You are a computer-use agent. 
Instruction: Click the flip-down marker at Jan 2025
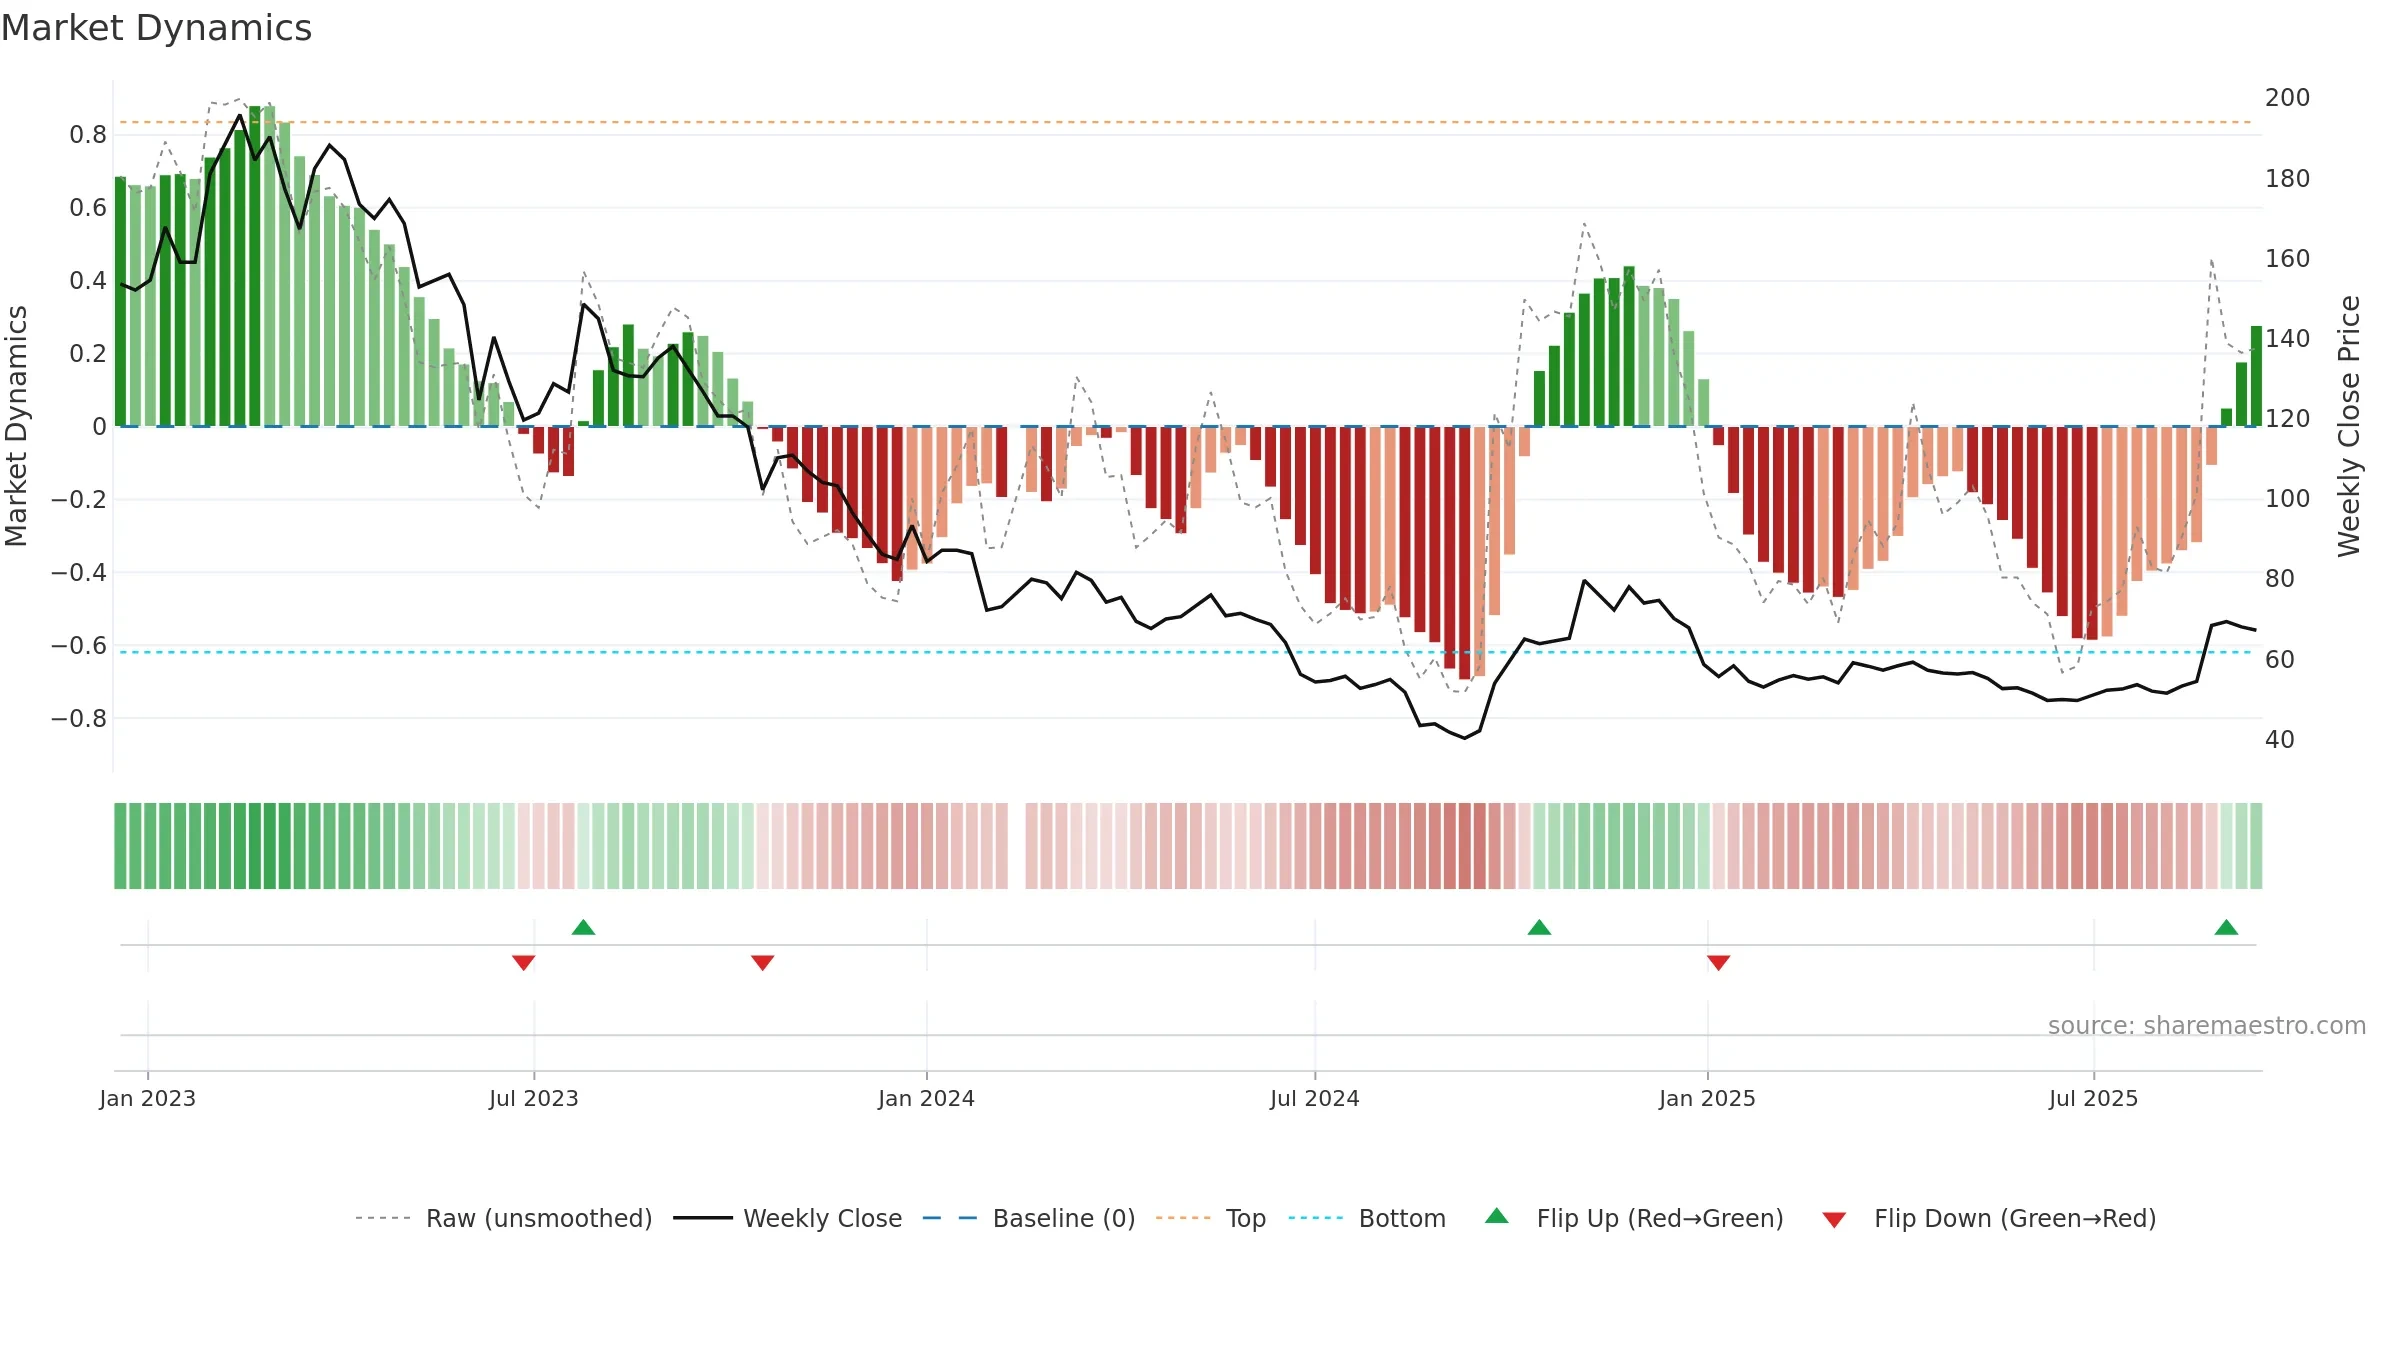(x=1719, y=962)
